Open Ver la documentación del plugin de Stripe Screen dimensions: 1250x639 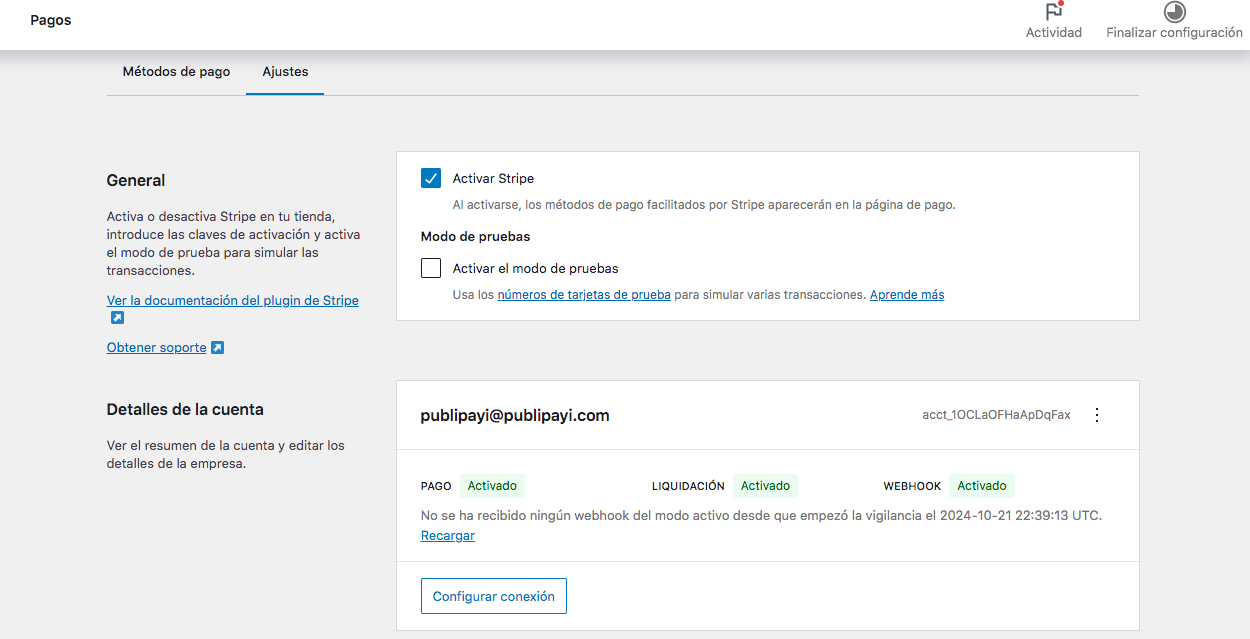coord(232,300)
